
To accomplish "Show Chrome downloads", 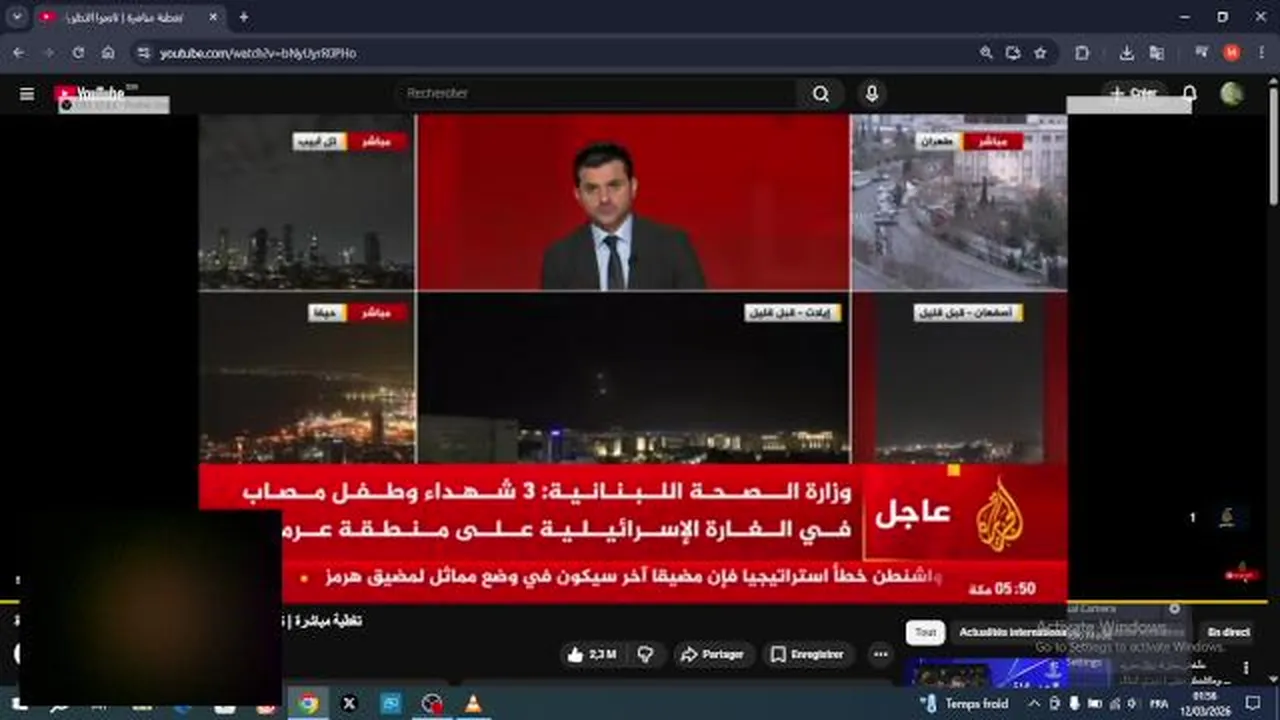I will (1127, 53).
